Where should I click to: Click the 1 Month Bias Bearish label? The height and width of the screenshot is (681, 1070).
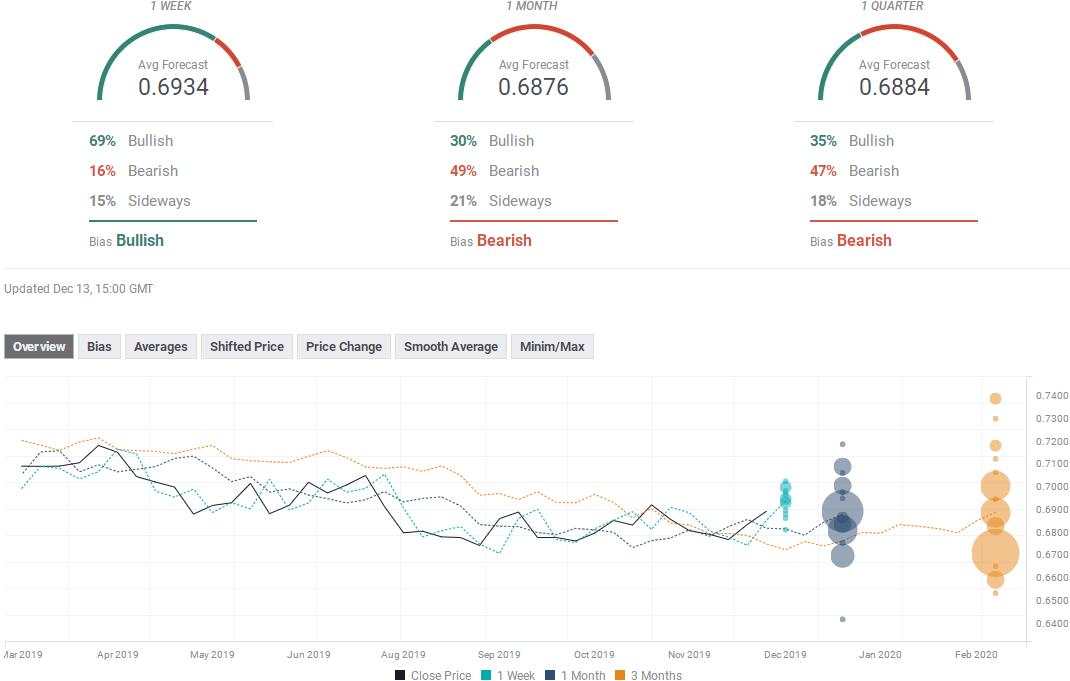(x=491, y=240)
